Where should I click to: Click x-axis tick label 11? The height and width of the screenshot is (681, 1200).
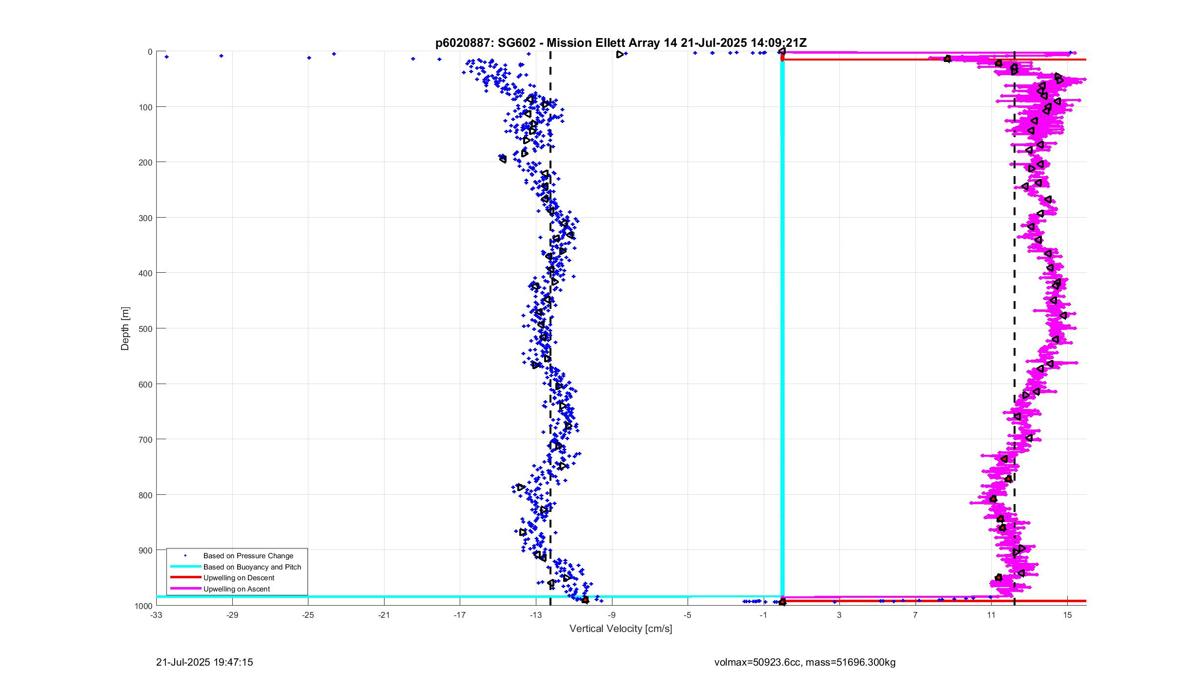991,615
